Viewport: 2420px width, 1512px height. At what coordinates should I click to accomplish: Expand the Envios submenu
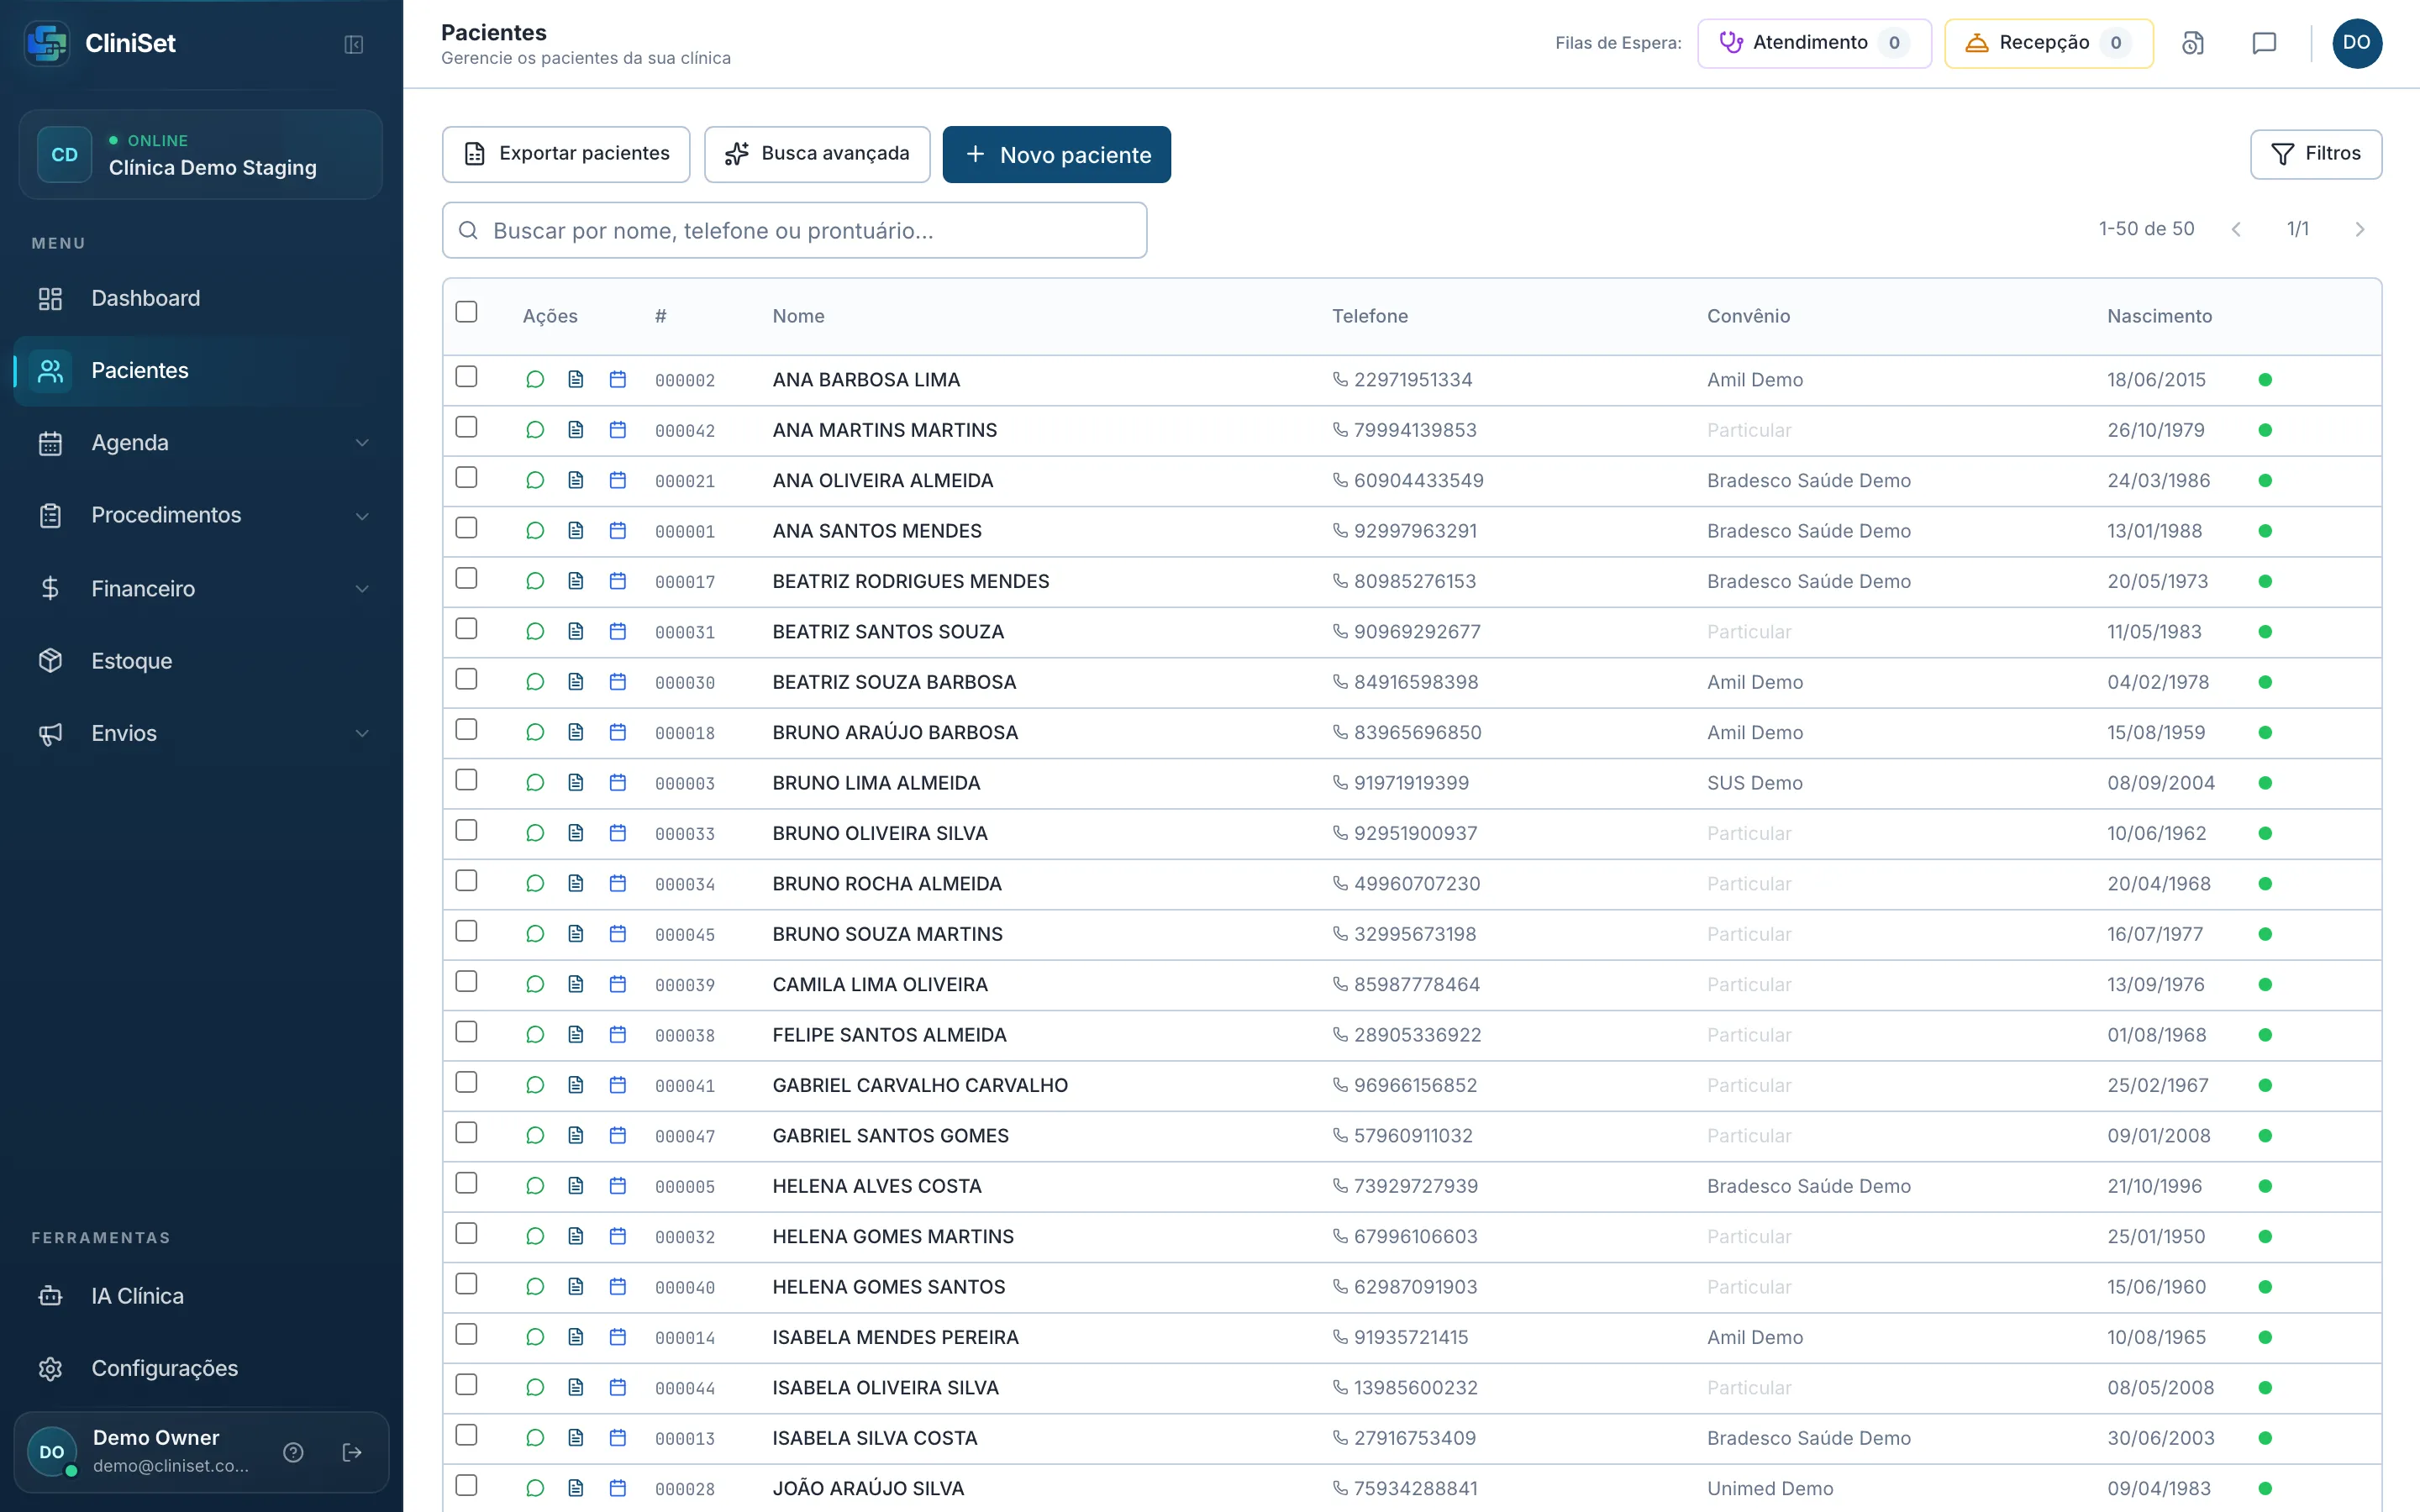(x=362, y=733)
